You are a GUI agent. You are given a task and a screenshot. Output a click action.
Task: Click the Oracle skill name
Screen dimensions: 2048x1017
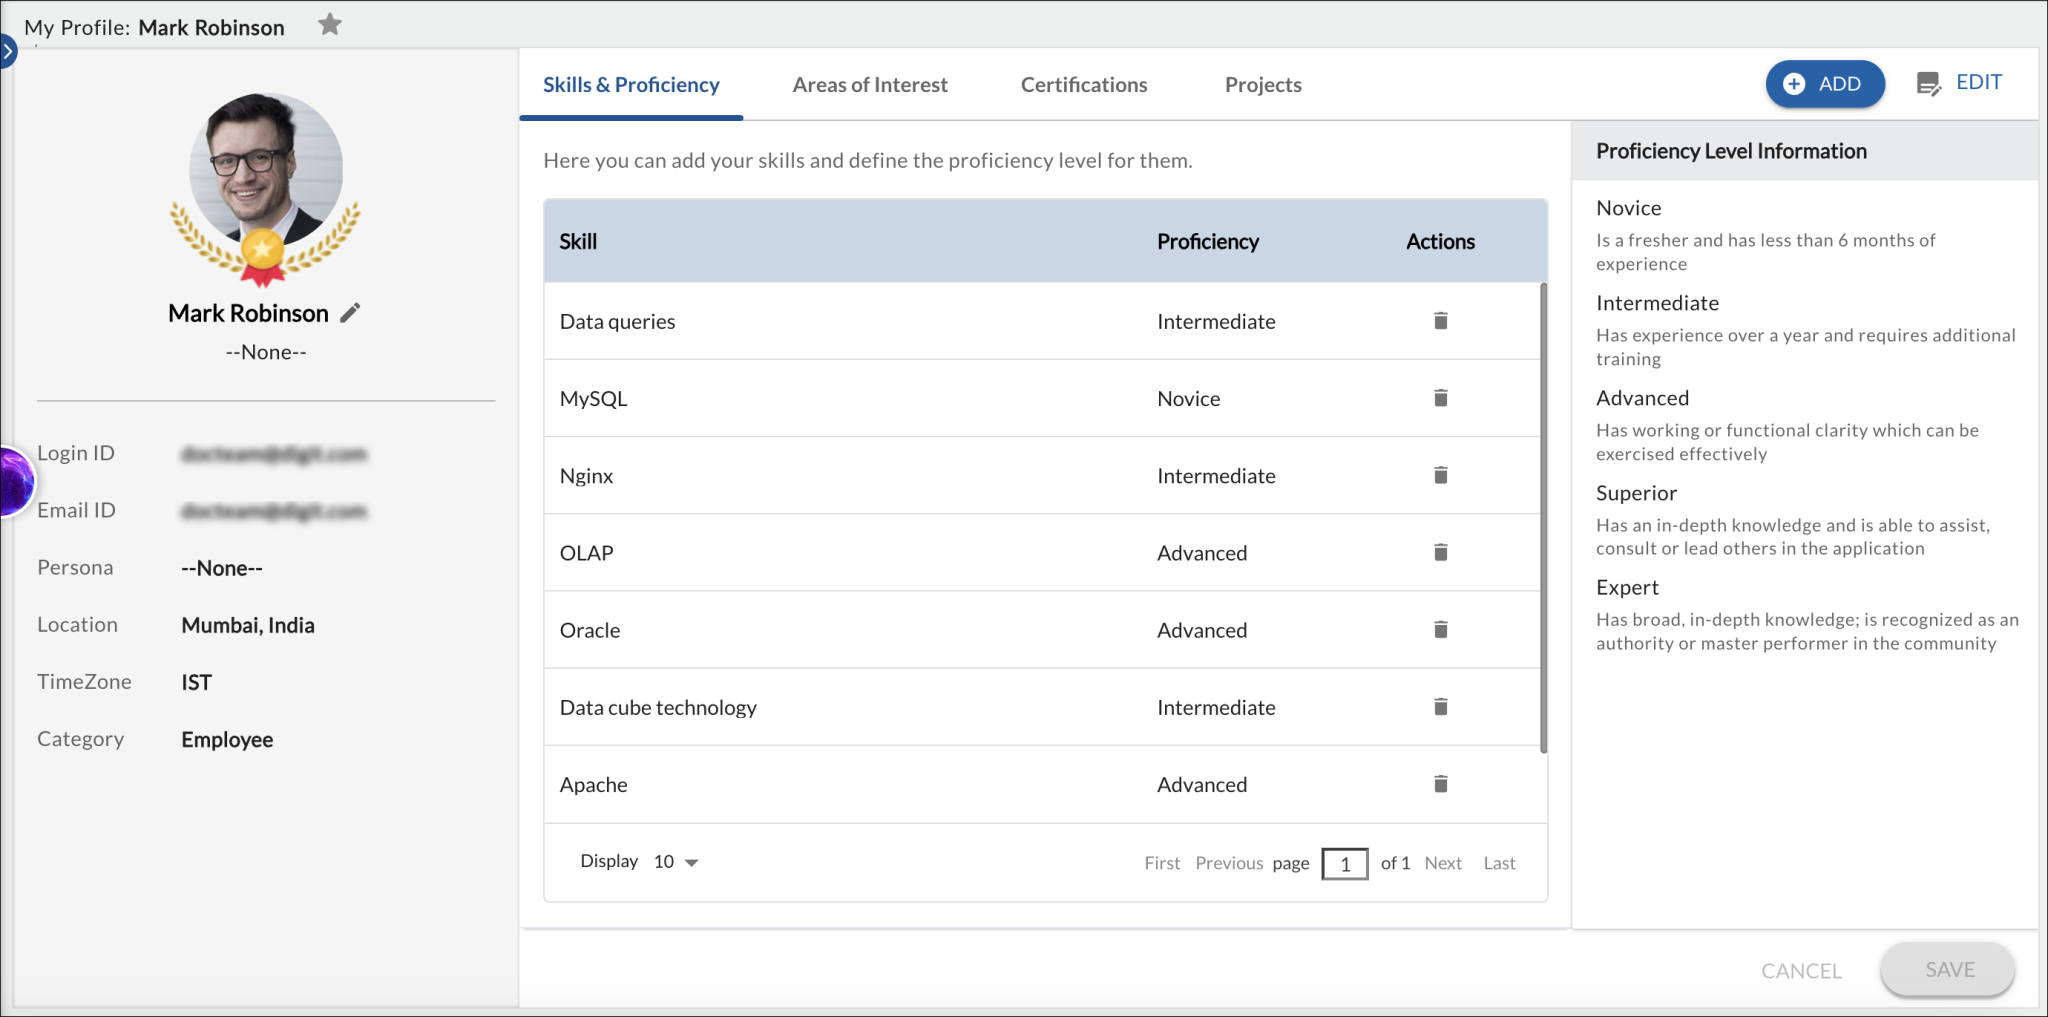(590, 630)
